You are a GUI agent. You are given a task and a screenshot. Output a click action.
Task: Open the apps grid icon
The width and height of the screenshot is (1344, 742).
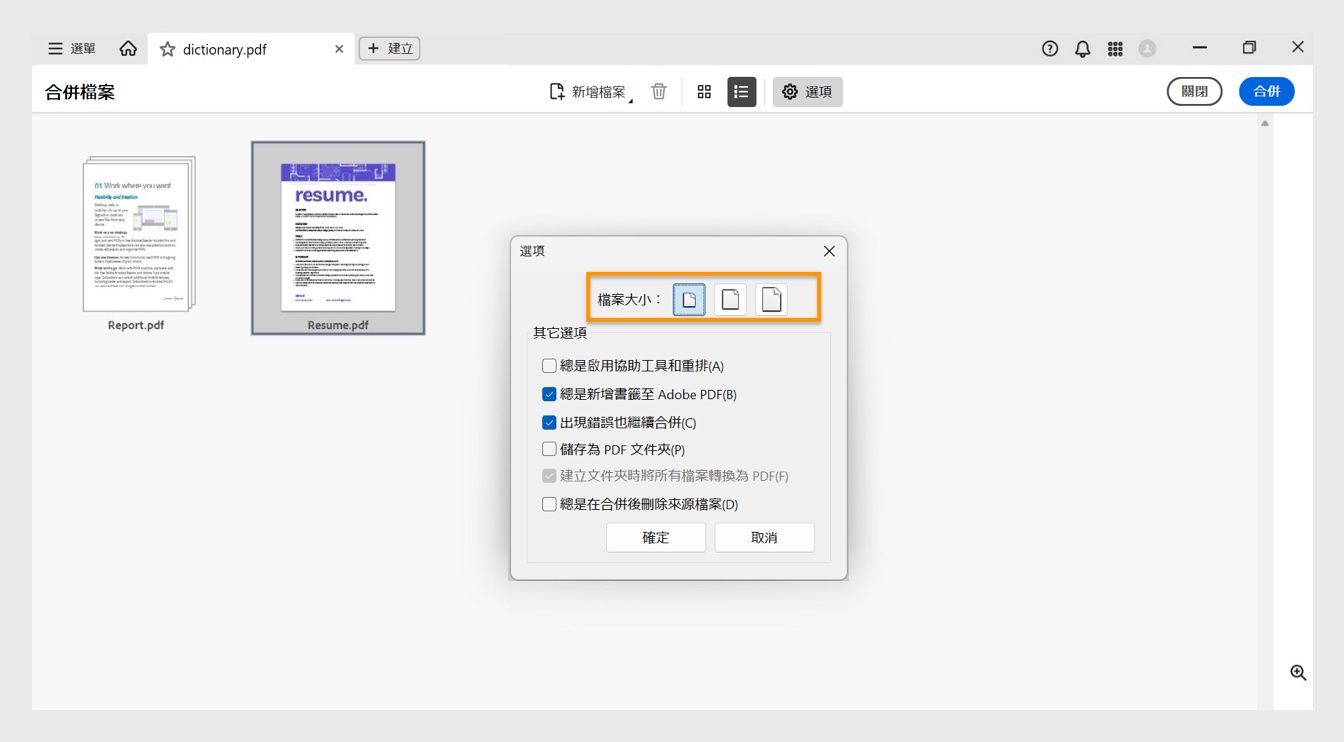(x=1115, y=48)
